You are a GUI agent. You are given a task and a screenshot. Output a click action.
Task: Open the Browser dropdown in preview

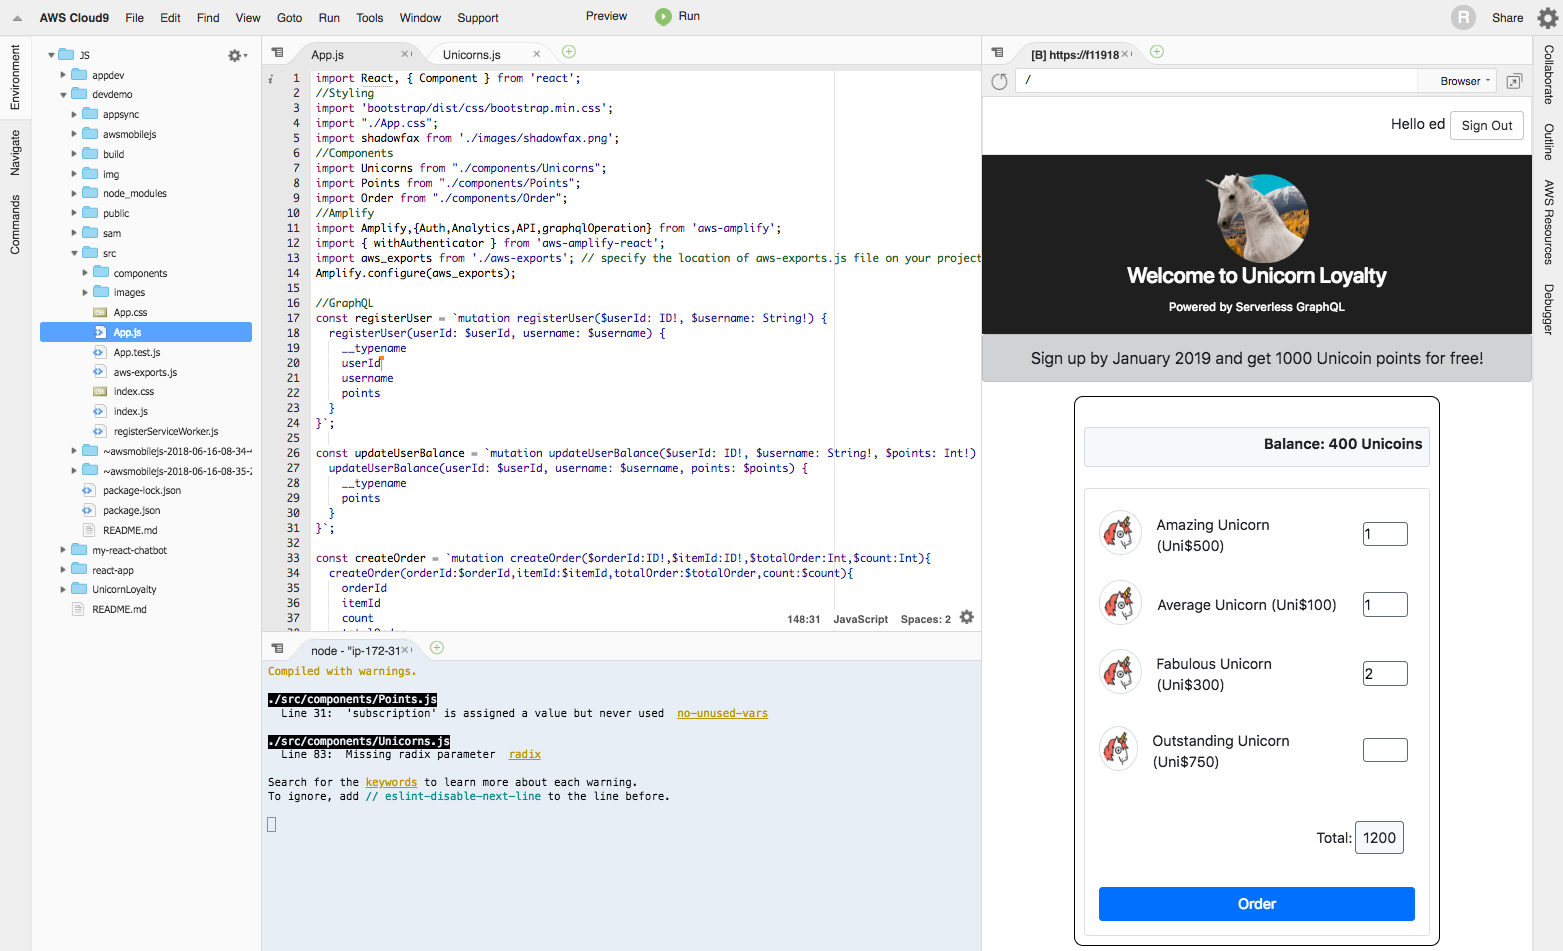point(1465,82)
